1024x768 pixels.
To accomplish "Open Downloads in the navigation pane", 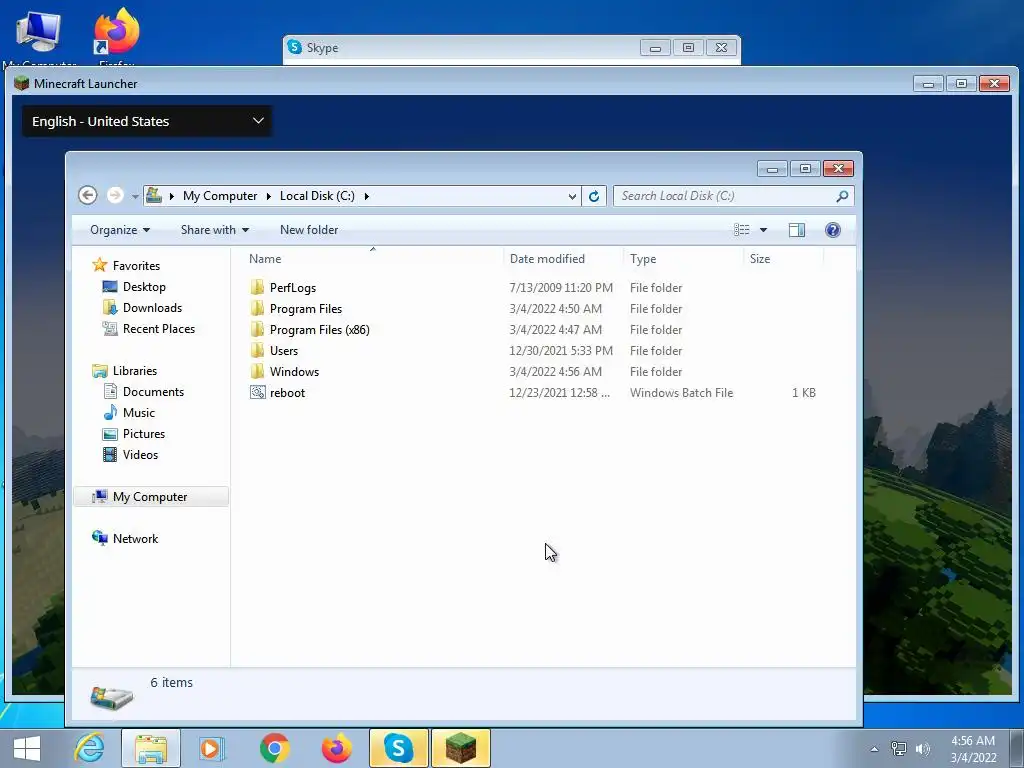I will pos(152,308).
